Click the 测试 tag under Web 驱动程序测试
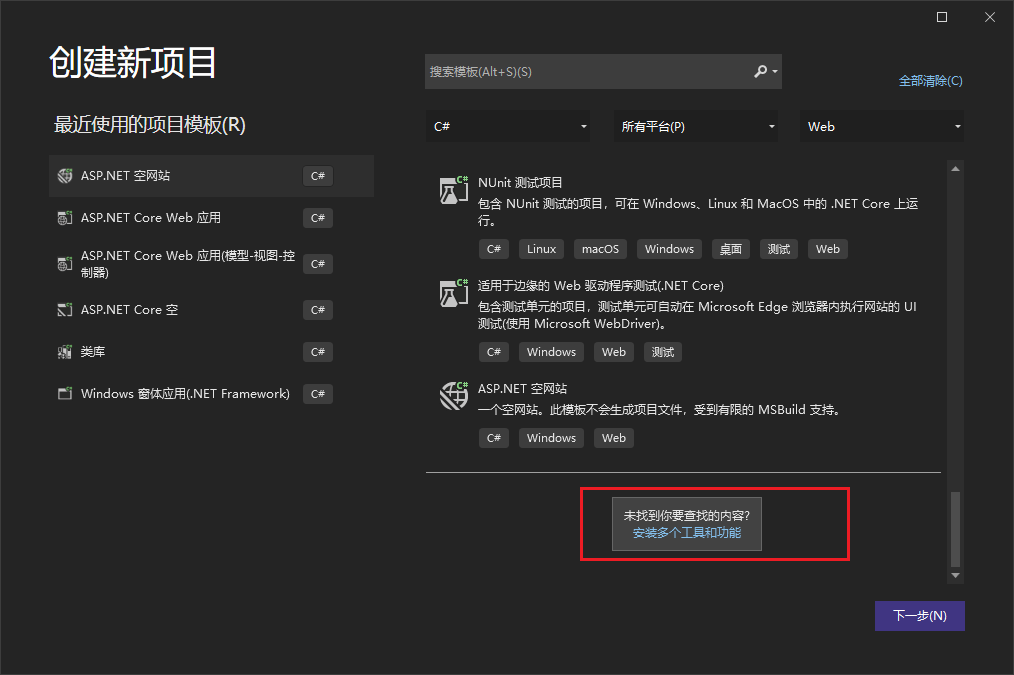This screenshot has width=1014, height=675. (x=663, y=352)
